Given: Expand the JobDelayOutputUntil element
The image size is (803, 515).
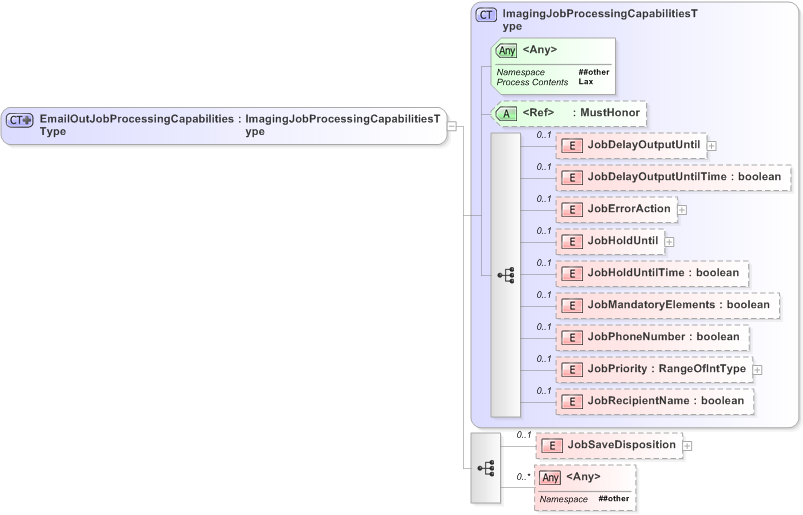Looking at the screenshot, I should coord(712,146).
